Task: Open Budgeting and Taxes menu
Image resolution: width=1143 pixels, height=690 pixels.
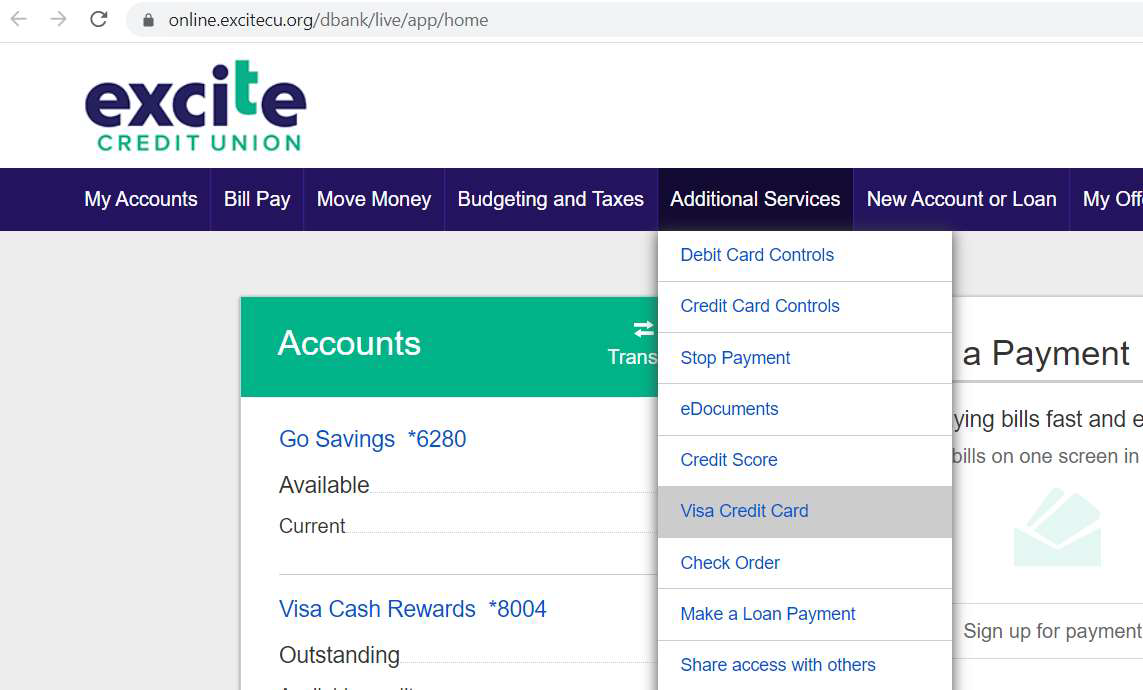Action: pos(551,199)
